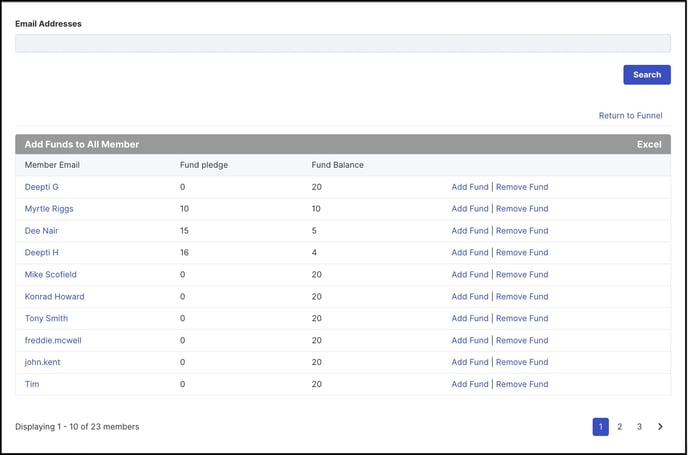Open Deepti H member link
The width and height of the screenshot is (688, 455).
pyautogui.click(x=41, y=252)
